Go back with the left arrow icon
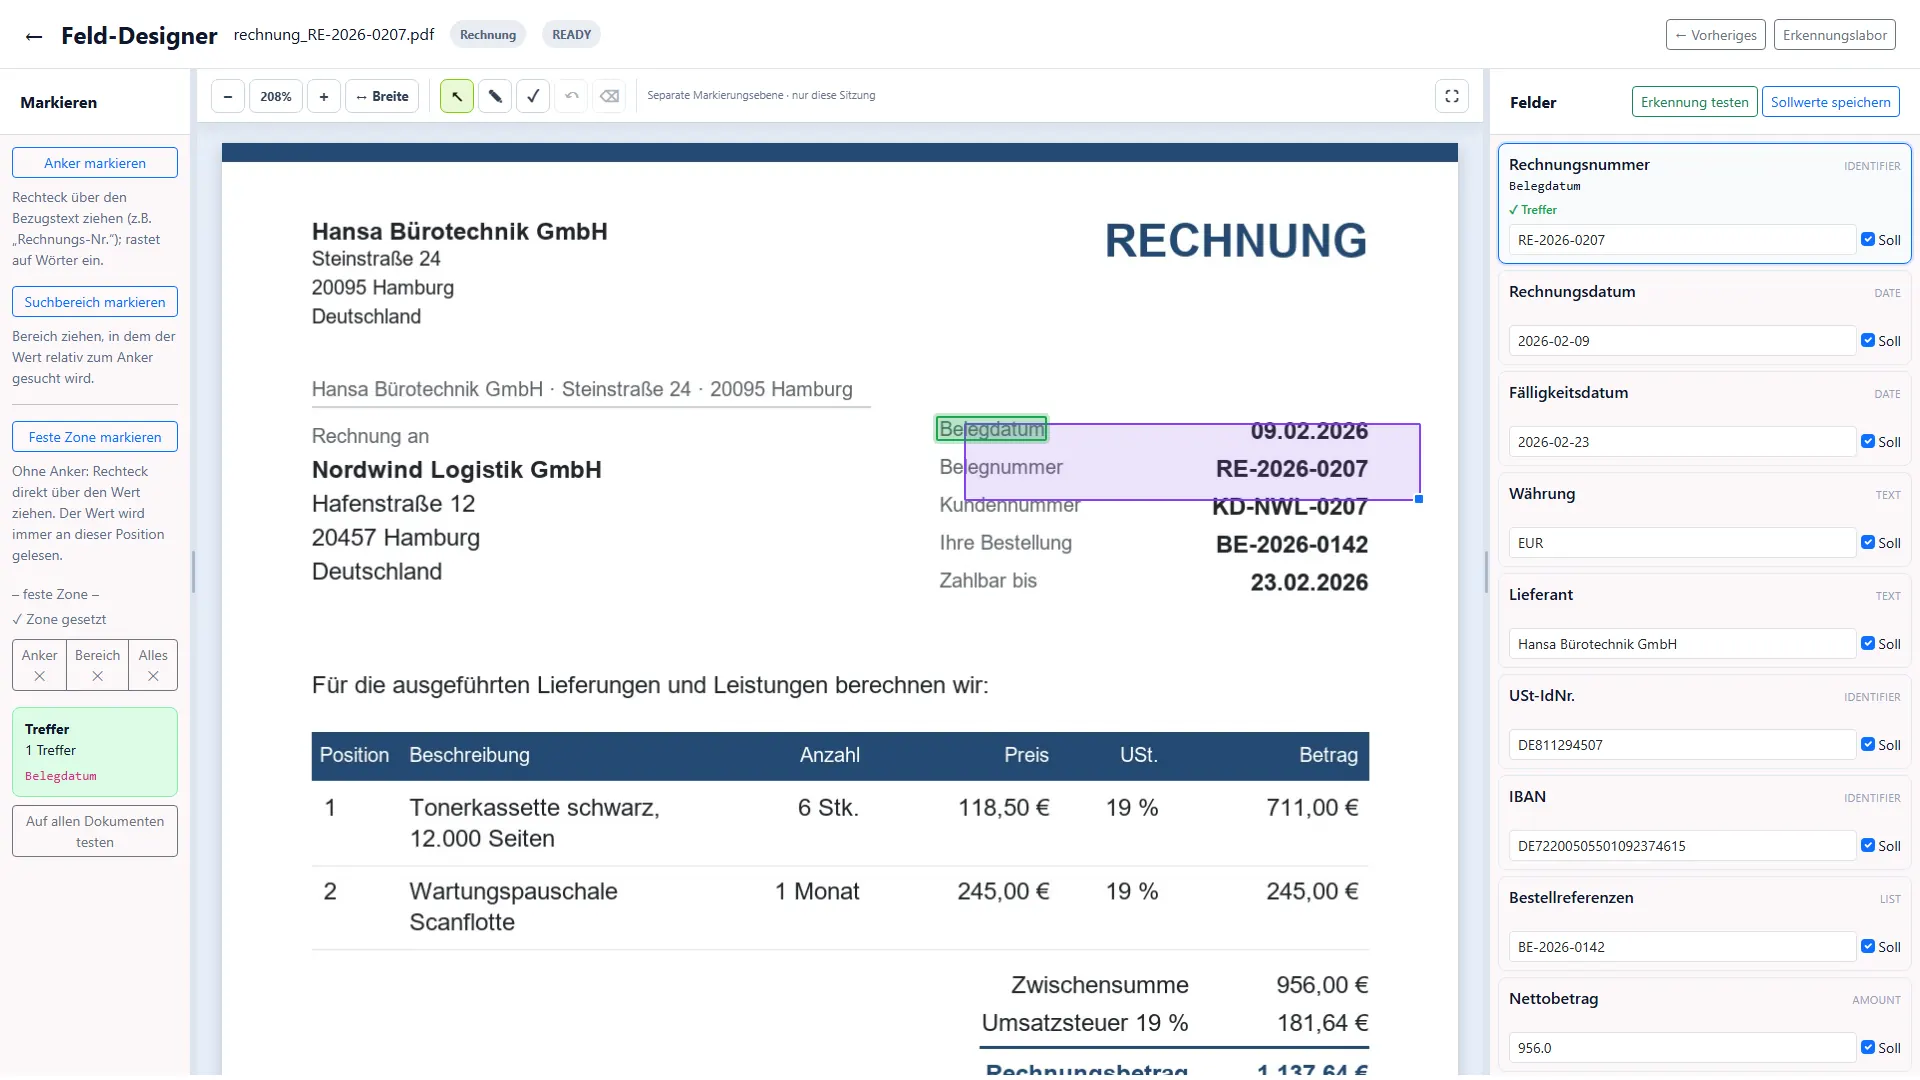Viewport: 1920px width, 1080px height. tap(34, 36)
